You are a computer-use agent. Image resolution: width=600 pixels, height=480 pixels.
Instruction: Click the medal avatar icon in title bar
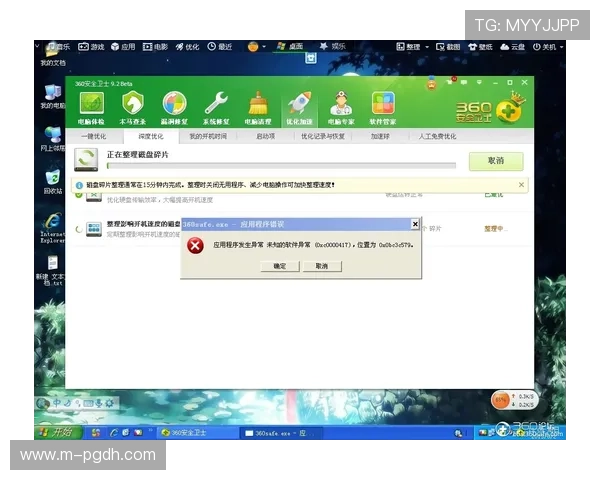click(432, 83)
